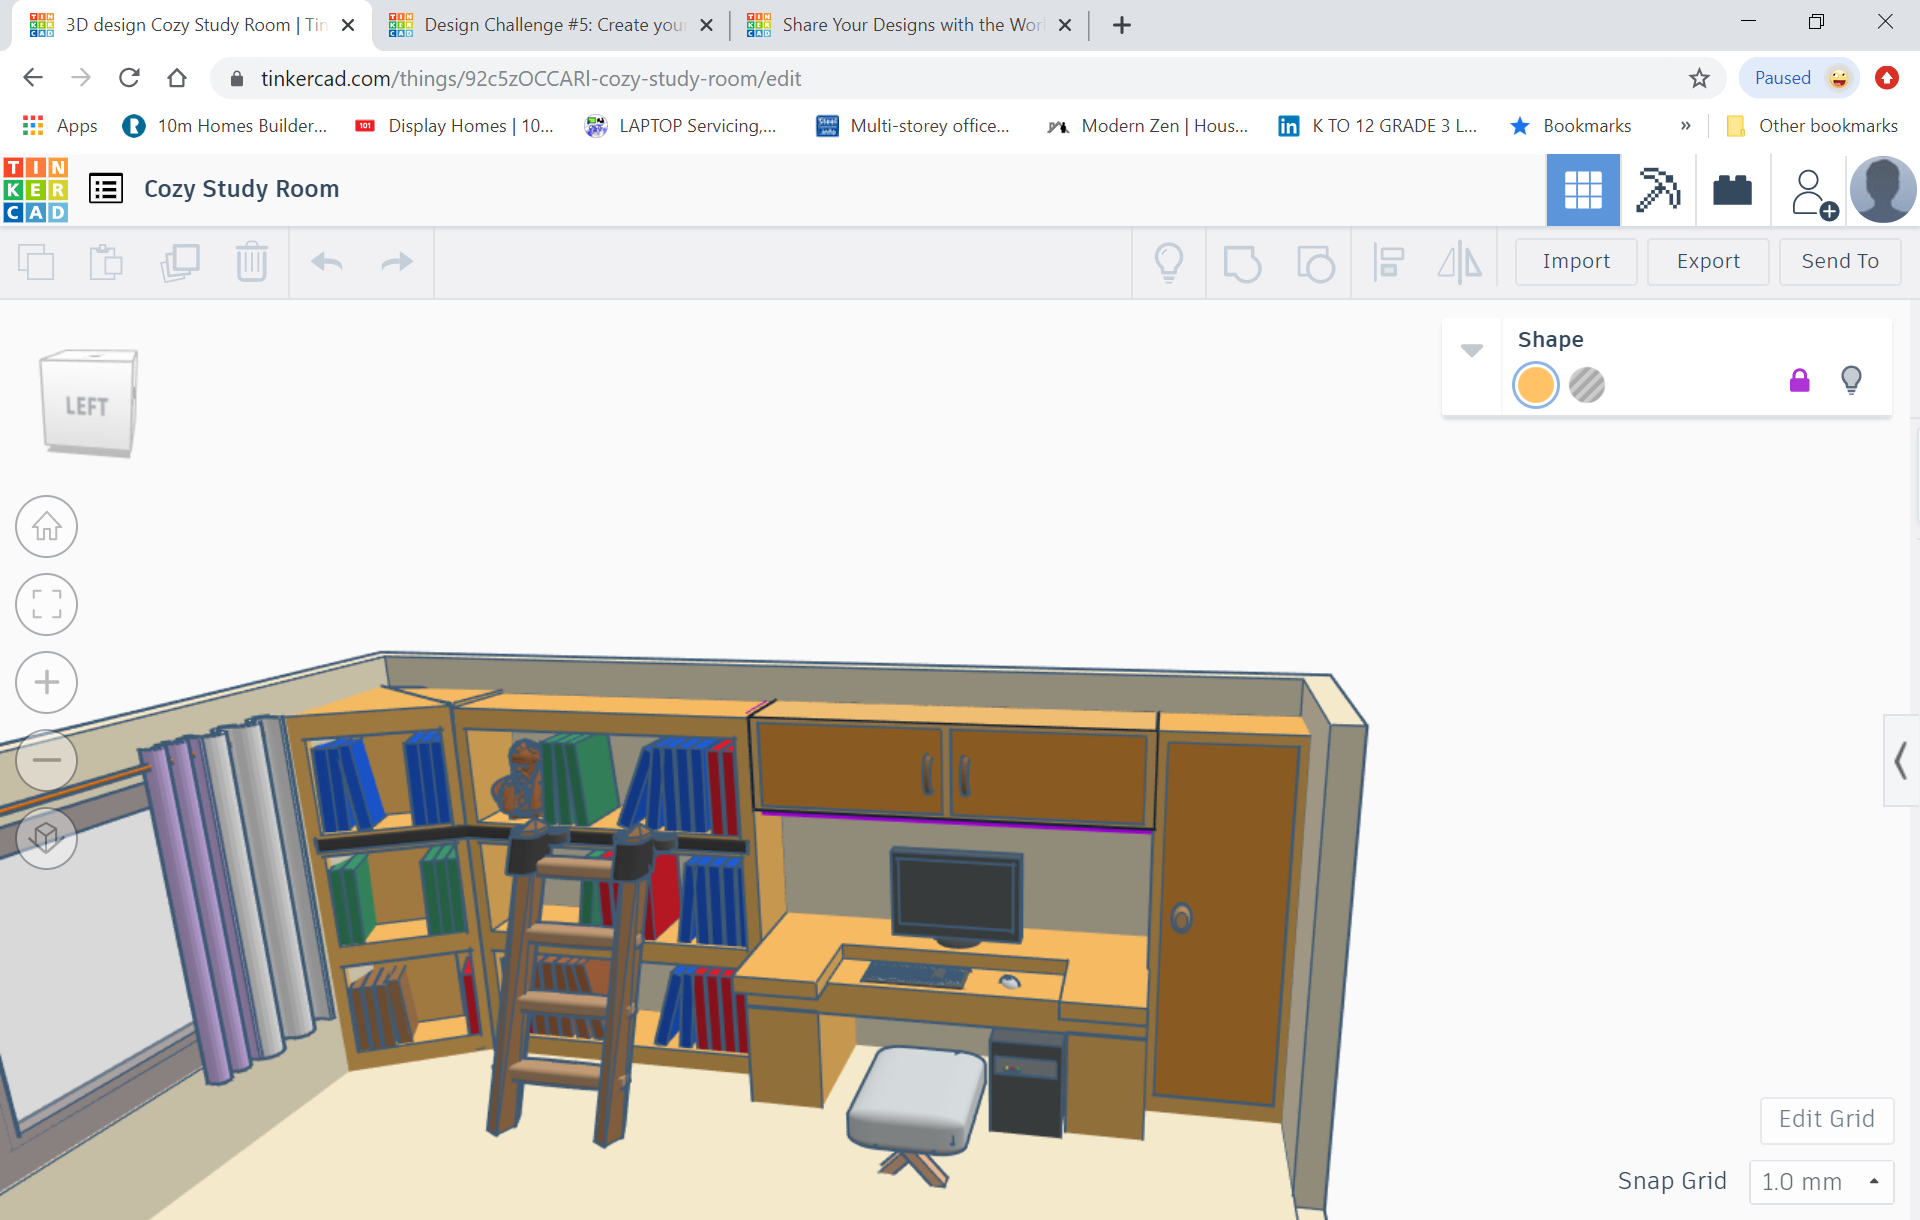The height and width of the screenshot is (1220, 1920).
Task: Copy the selected shape
Action: 38,262
